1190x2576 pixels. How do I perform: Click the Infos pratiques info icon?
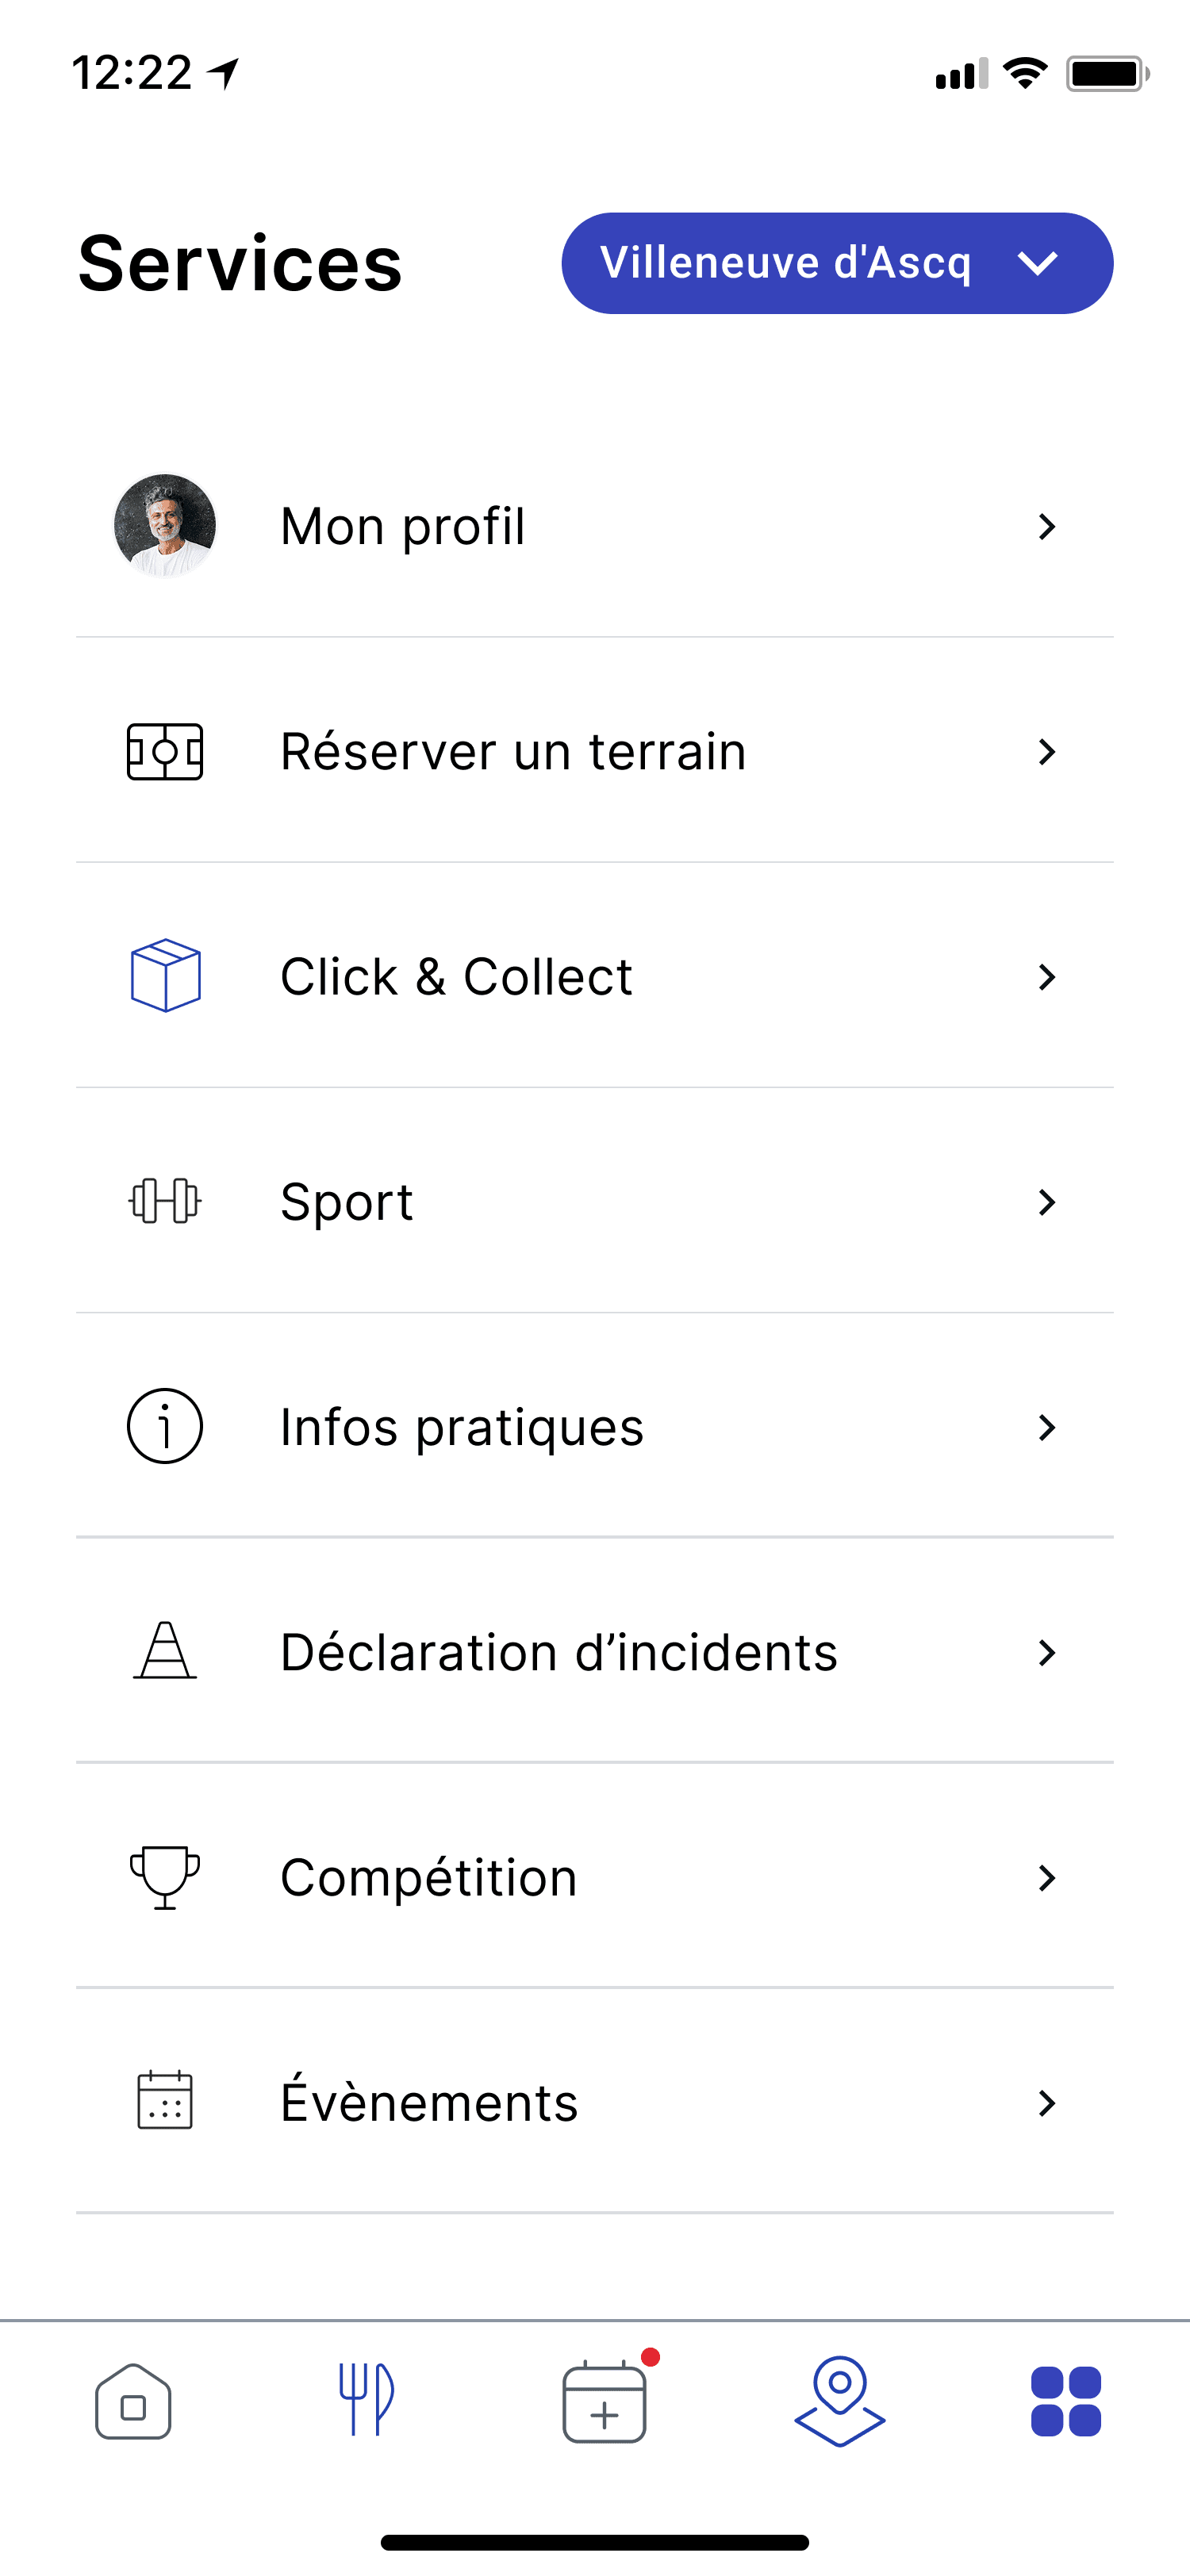[x=165, y=1426]
